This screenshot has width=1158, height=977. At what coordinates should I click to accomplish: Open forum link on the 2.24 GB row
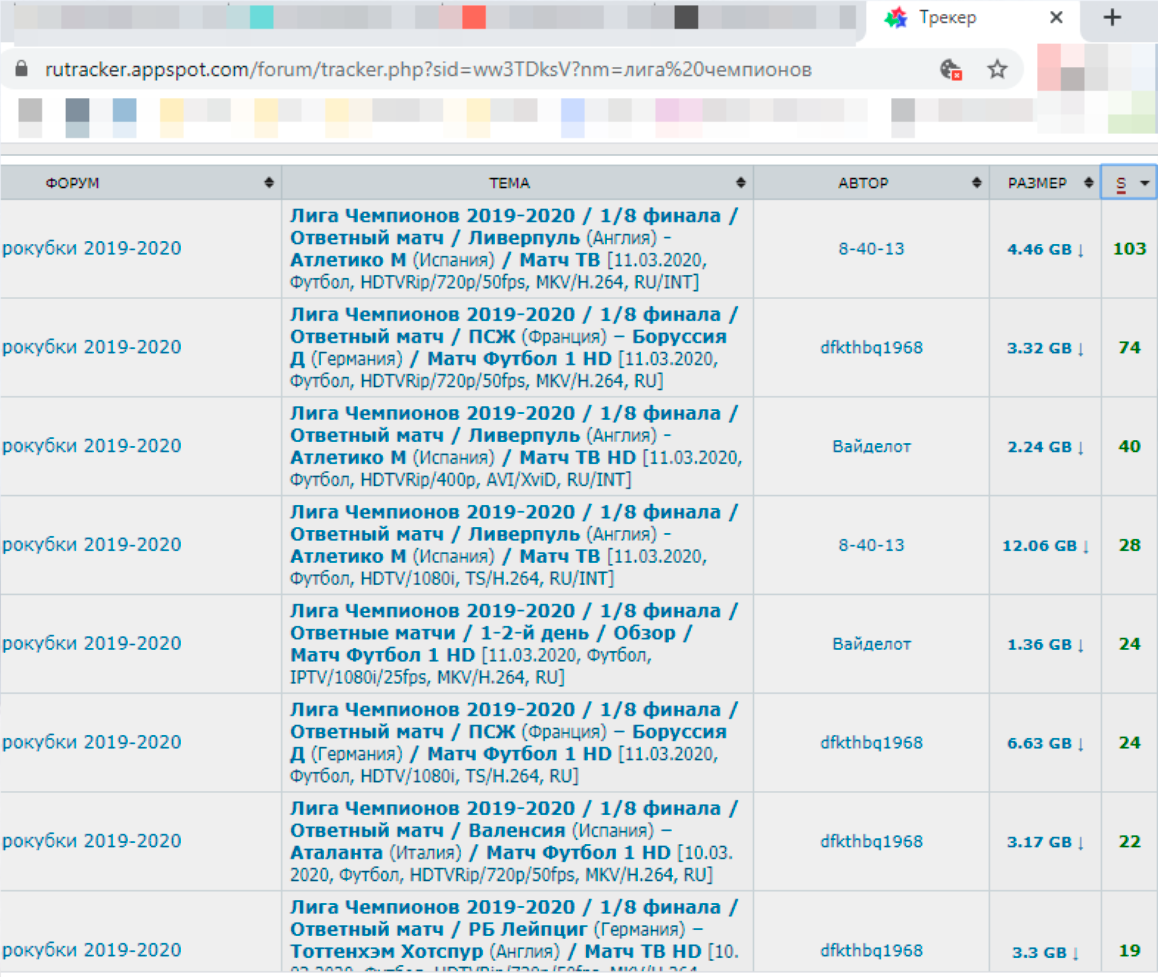91,446
